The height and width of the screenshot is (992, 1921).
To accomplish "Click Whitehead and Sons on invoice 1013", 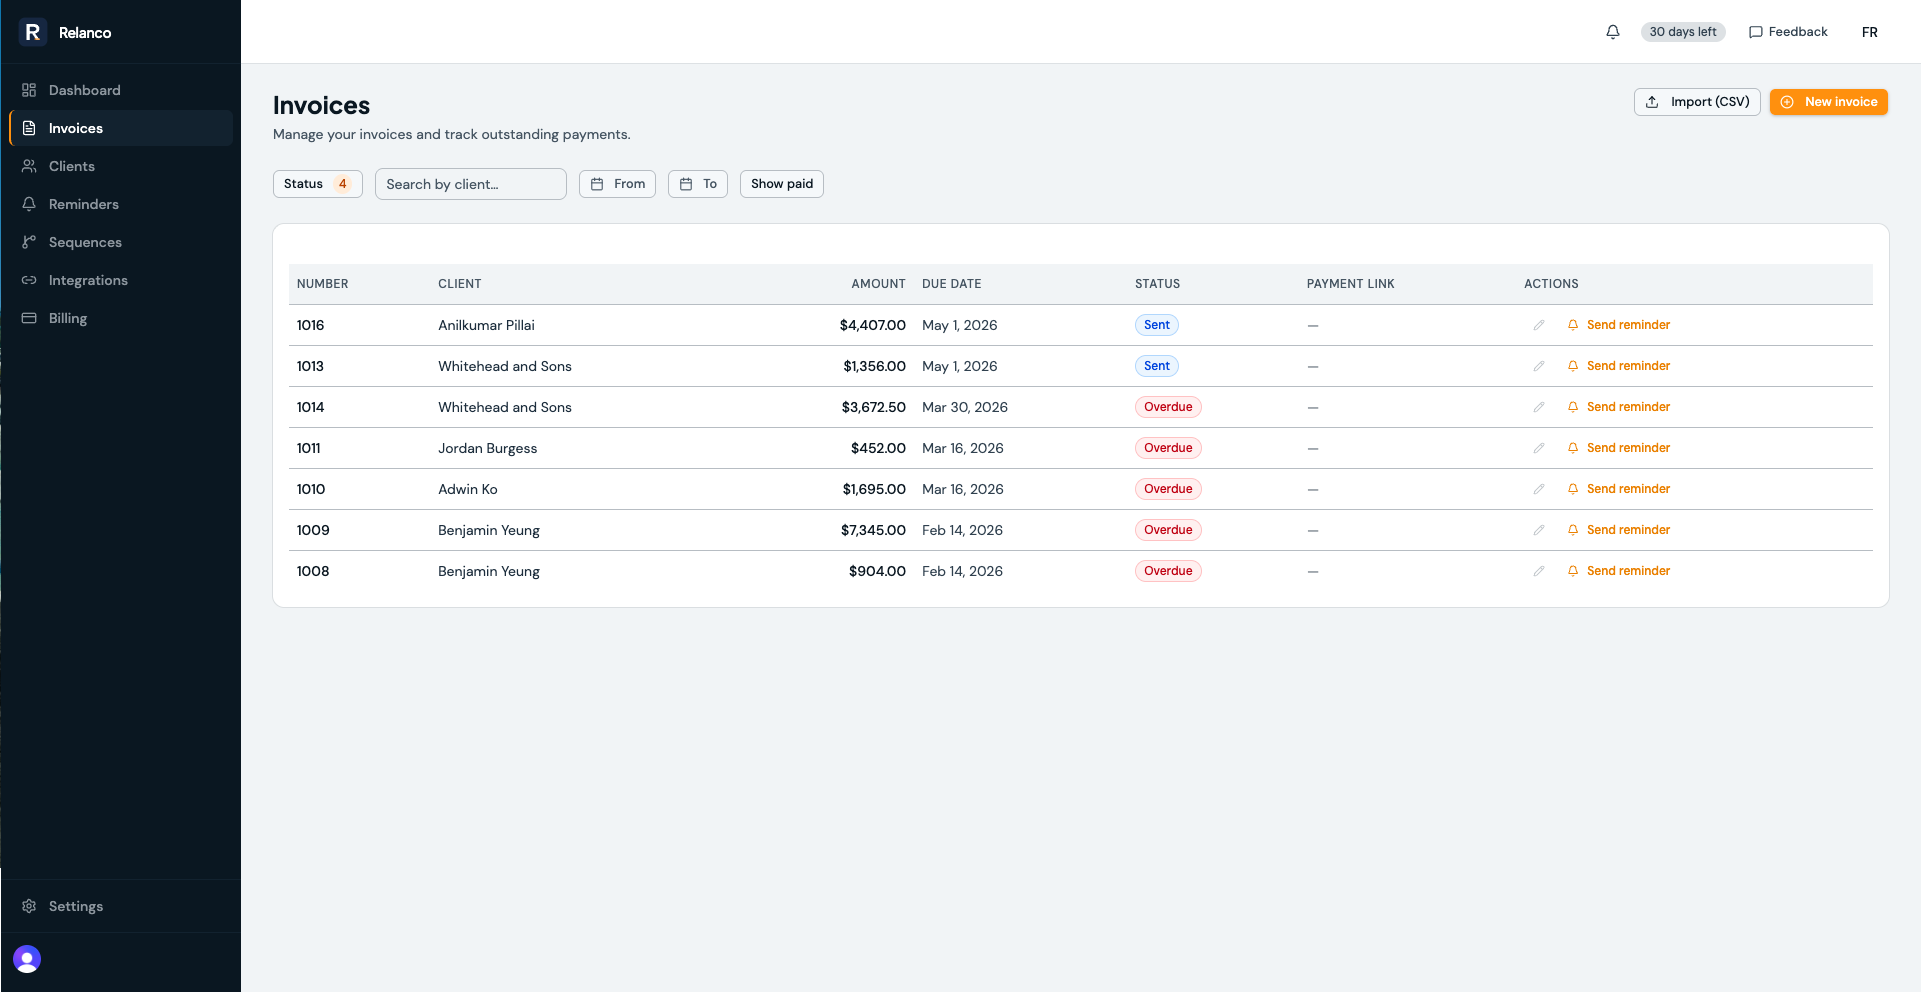I will (x=505, y=366).
